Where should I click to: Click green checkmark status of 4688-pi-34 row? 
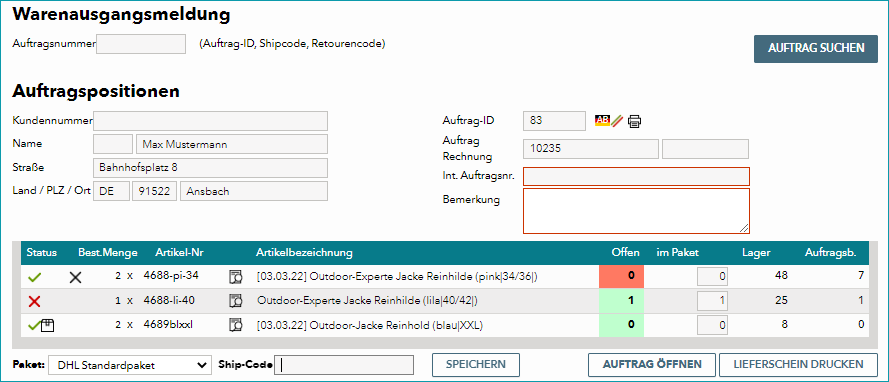tap(35, 277)
